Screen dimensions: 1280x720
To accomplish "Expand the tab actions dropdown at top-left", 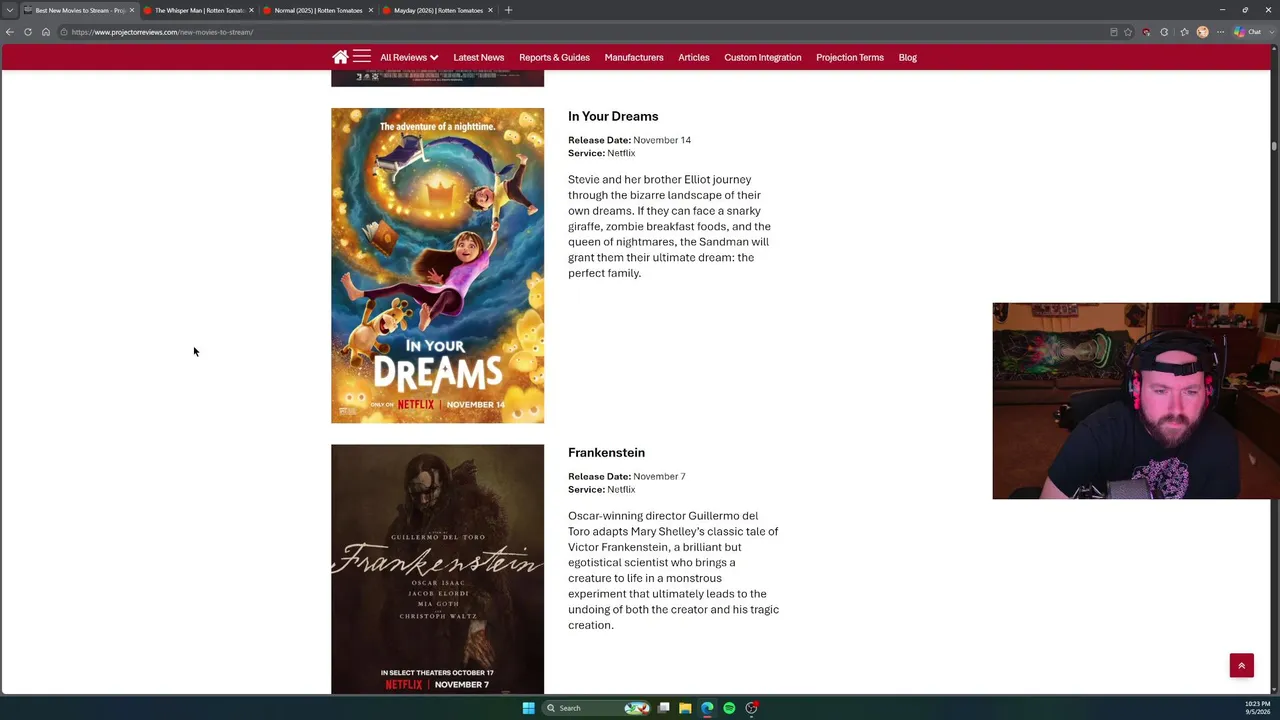I will point(10,10).
